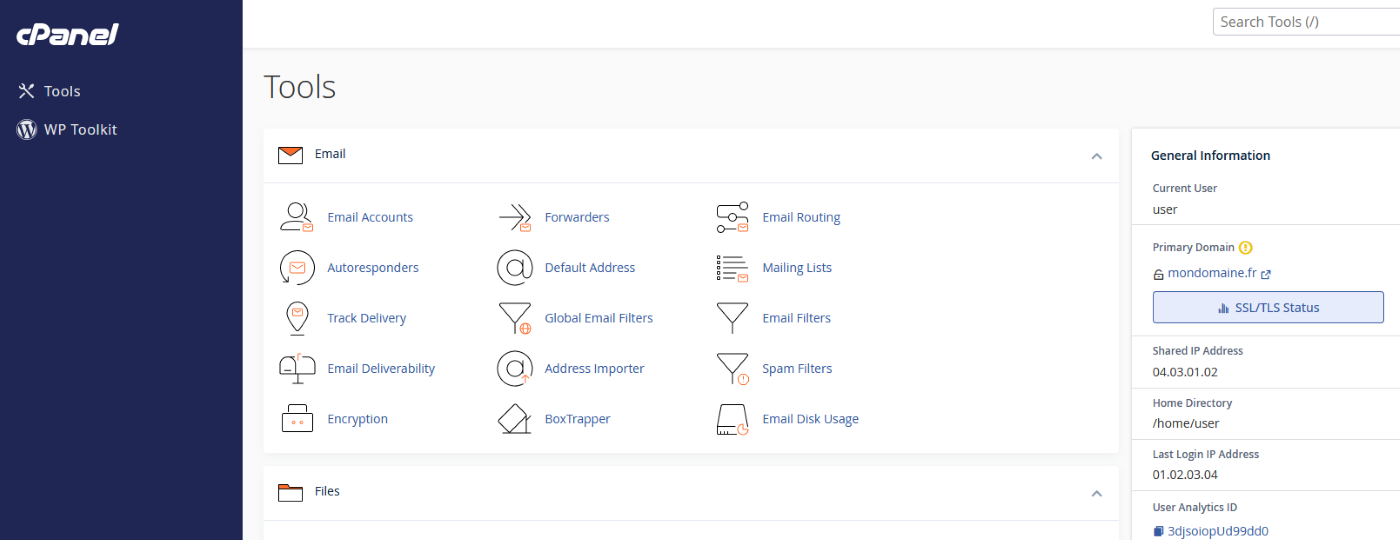Click the shared IP value 04.03.01.02
The width and height of the screenshot is (1400, 540).
1185,372
